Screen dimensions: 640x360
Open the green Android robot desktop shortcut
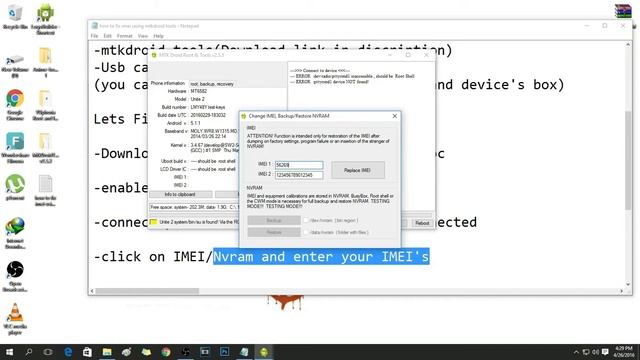coord(45,18)
